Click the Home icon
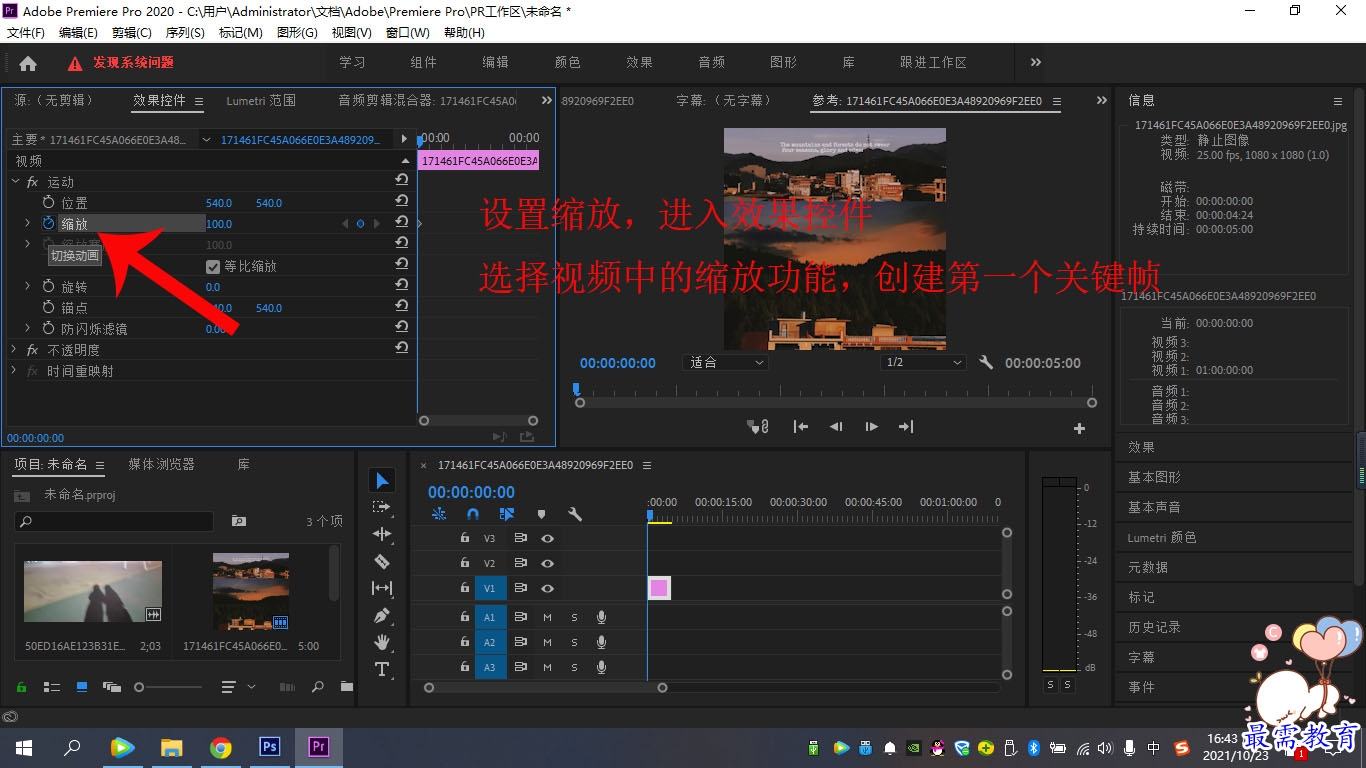This screenshot has width=1366, height=768. (28, 63)
